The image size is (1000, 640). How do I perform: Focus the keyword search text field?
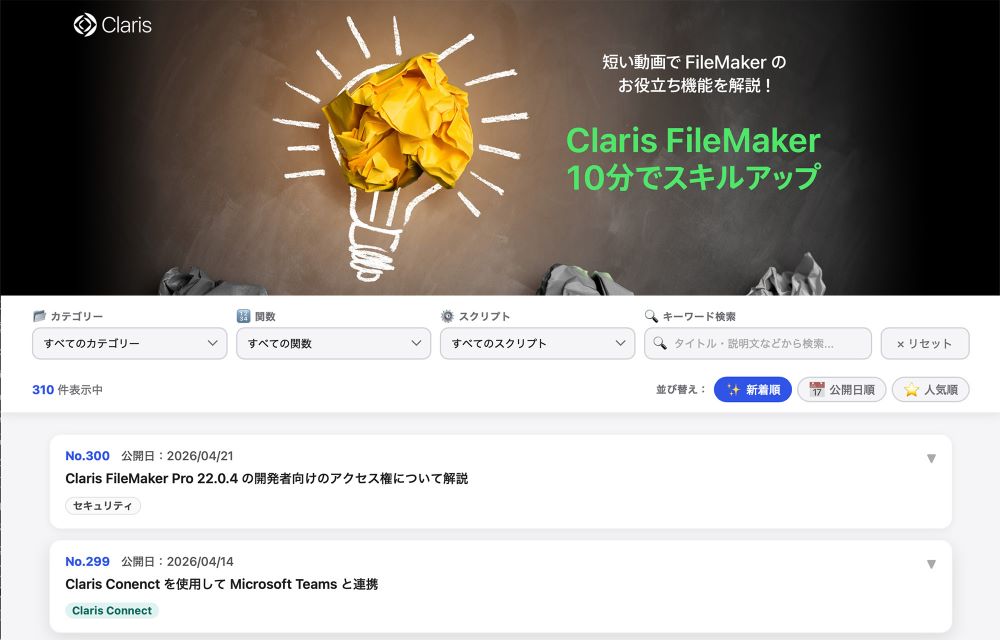(x=758, y=343)
